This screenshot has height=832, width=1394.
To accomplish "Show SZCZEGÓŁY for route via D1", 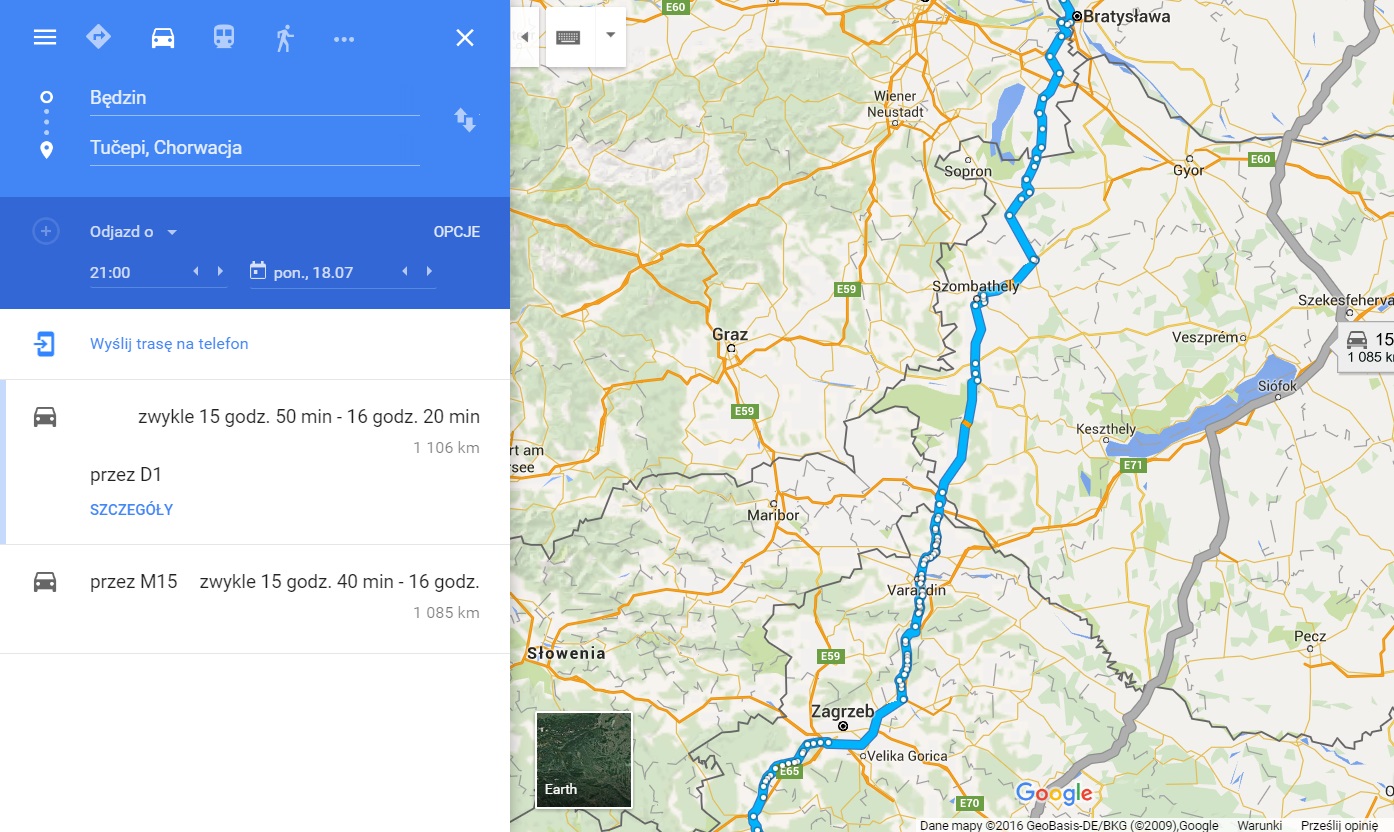I will [x=132, y=510].
